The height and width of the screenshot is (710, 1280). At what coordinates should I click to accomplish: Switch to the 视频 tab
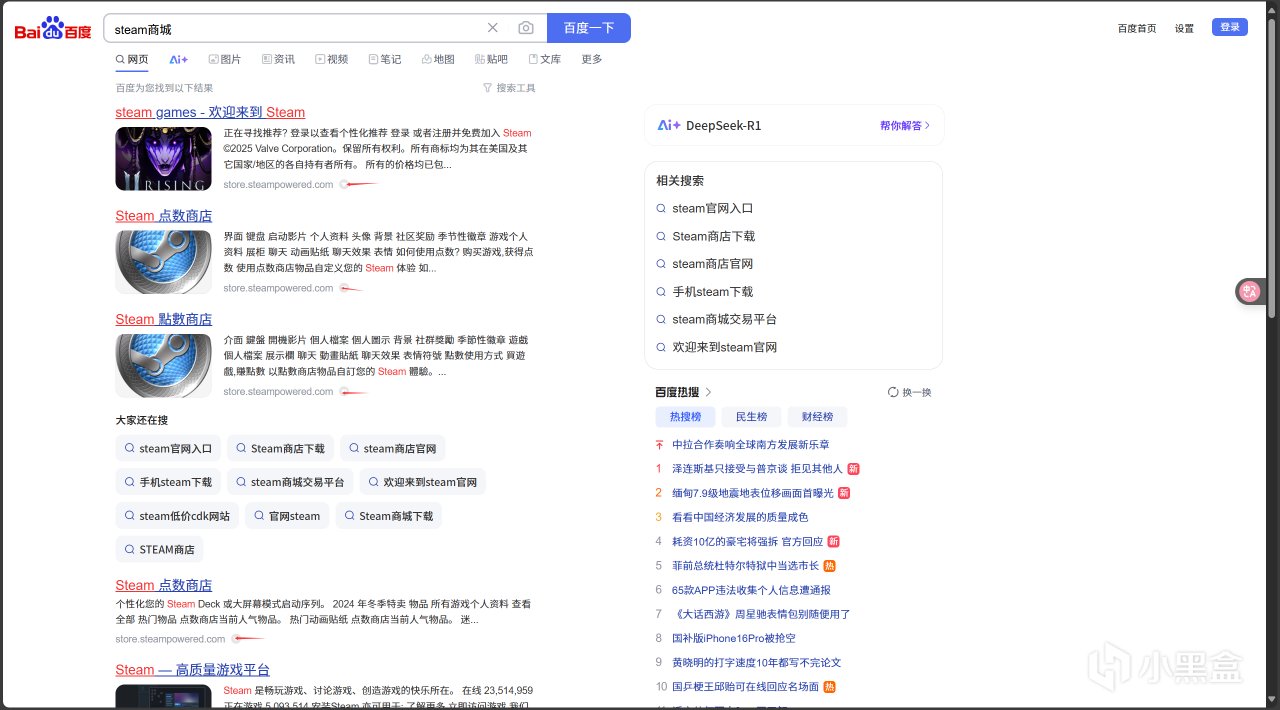click(332, 60)
